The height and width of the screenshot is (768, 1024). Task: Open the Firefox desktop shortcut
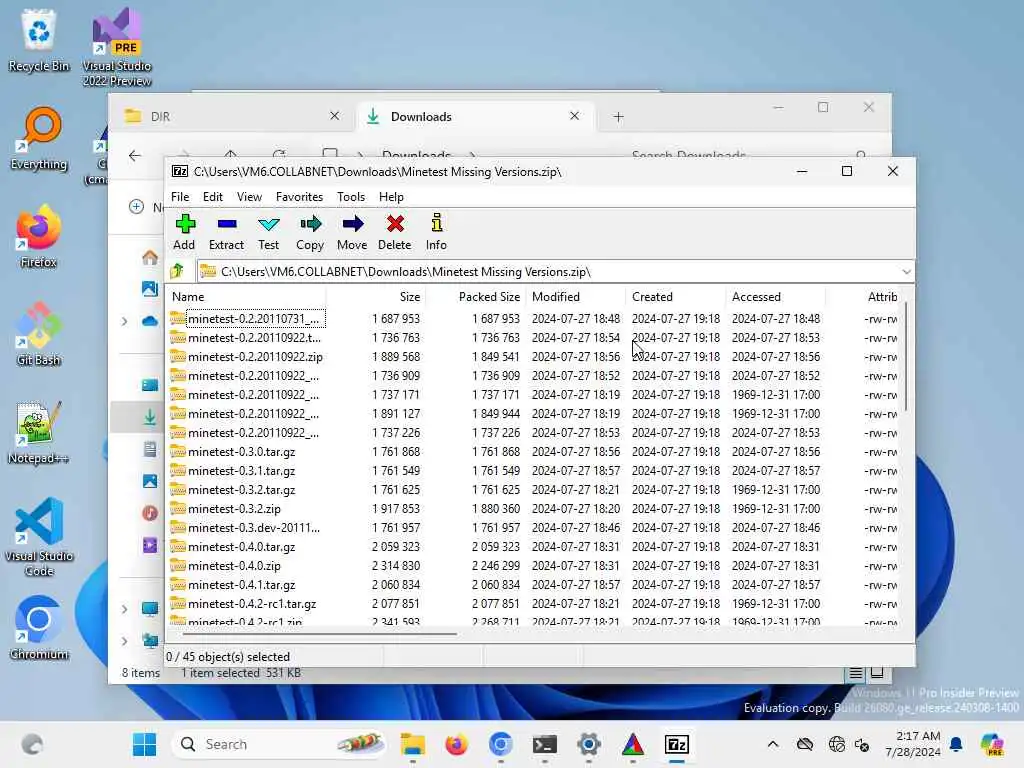tap(39, 236)
